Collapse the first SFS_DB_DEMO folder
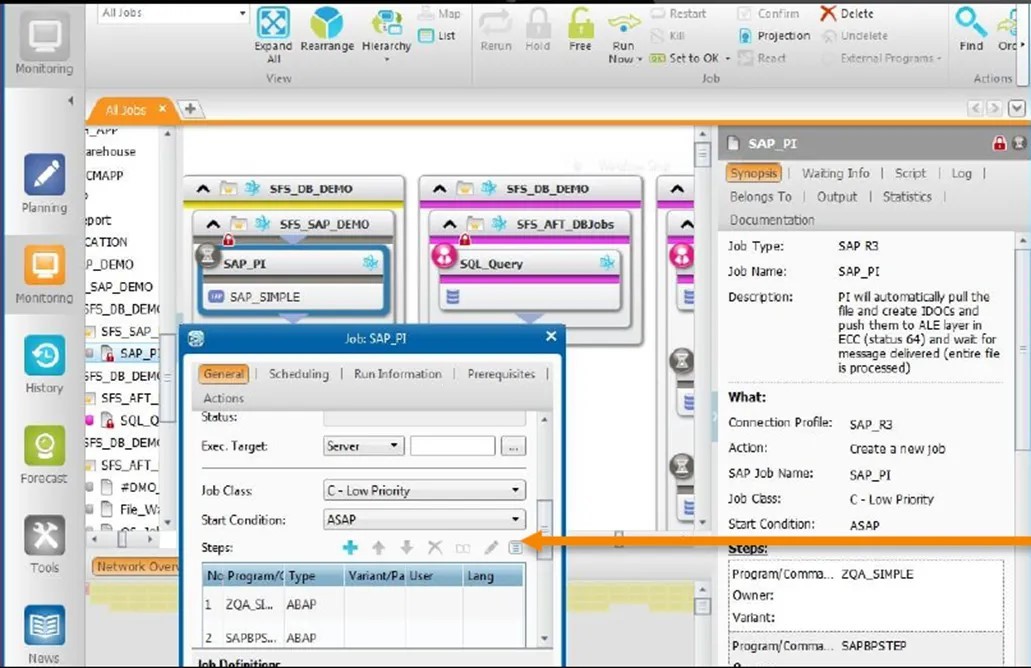This screenshot has width=1031, height=668. click(203, 189)
